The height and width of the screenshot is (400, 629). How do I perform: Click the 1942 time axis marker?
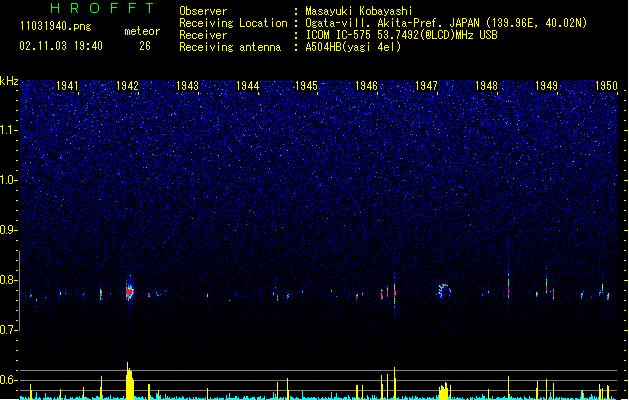pos(127,85)
